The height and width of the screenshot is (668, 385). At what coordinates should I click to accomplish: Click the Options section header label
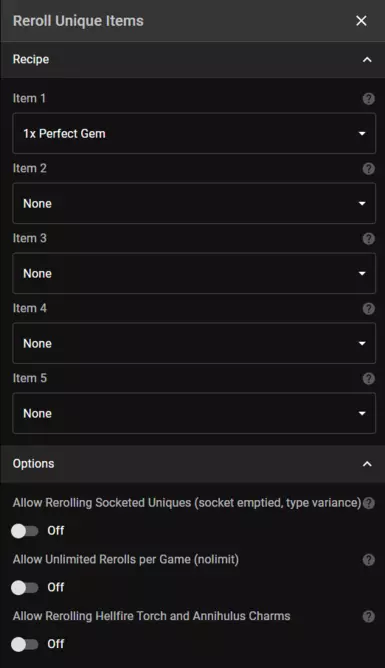(33, 464)
